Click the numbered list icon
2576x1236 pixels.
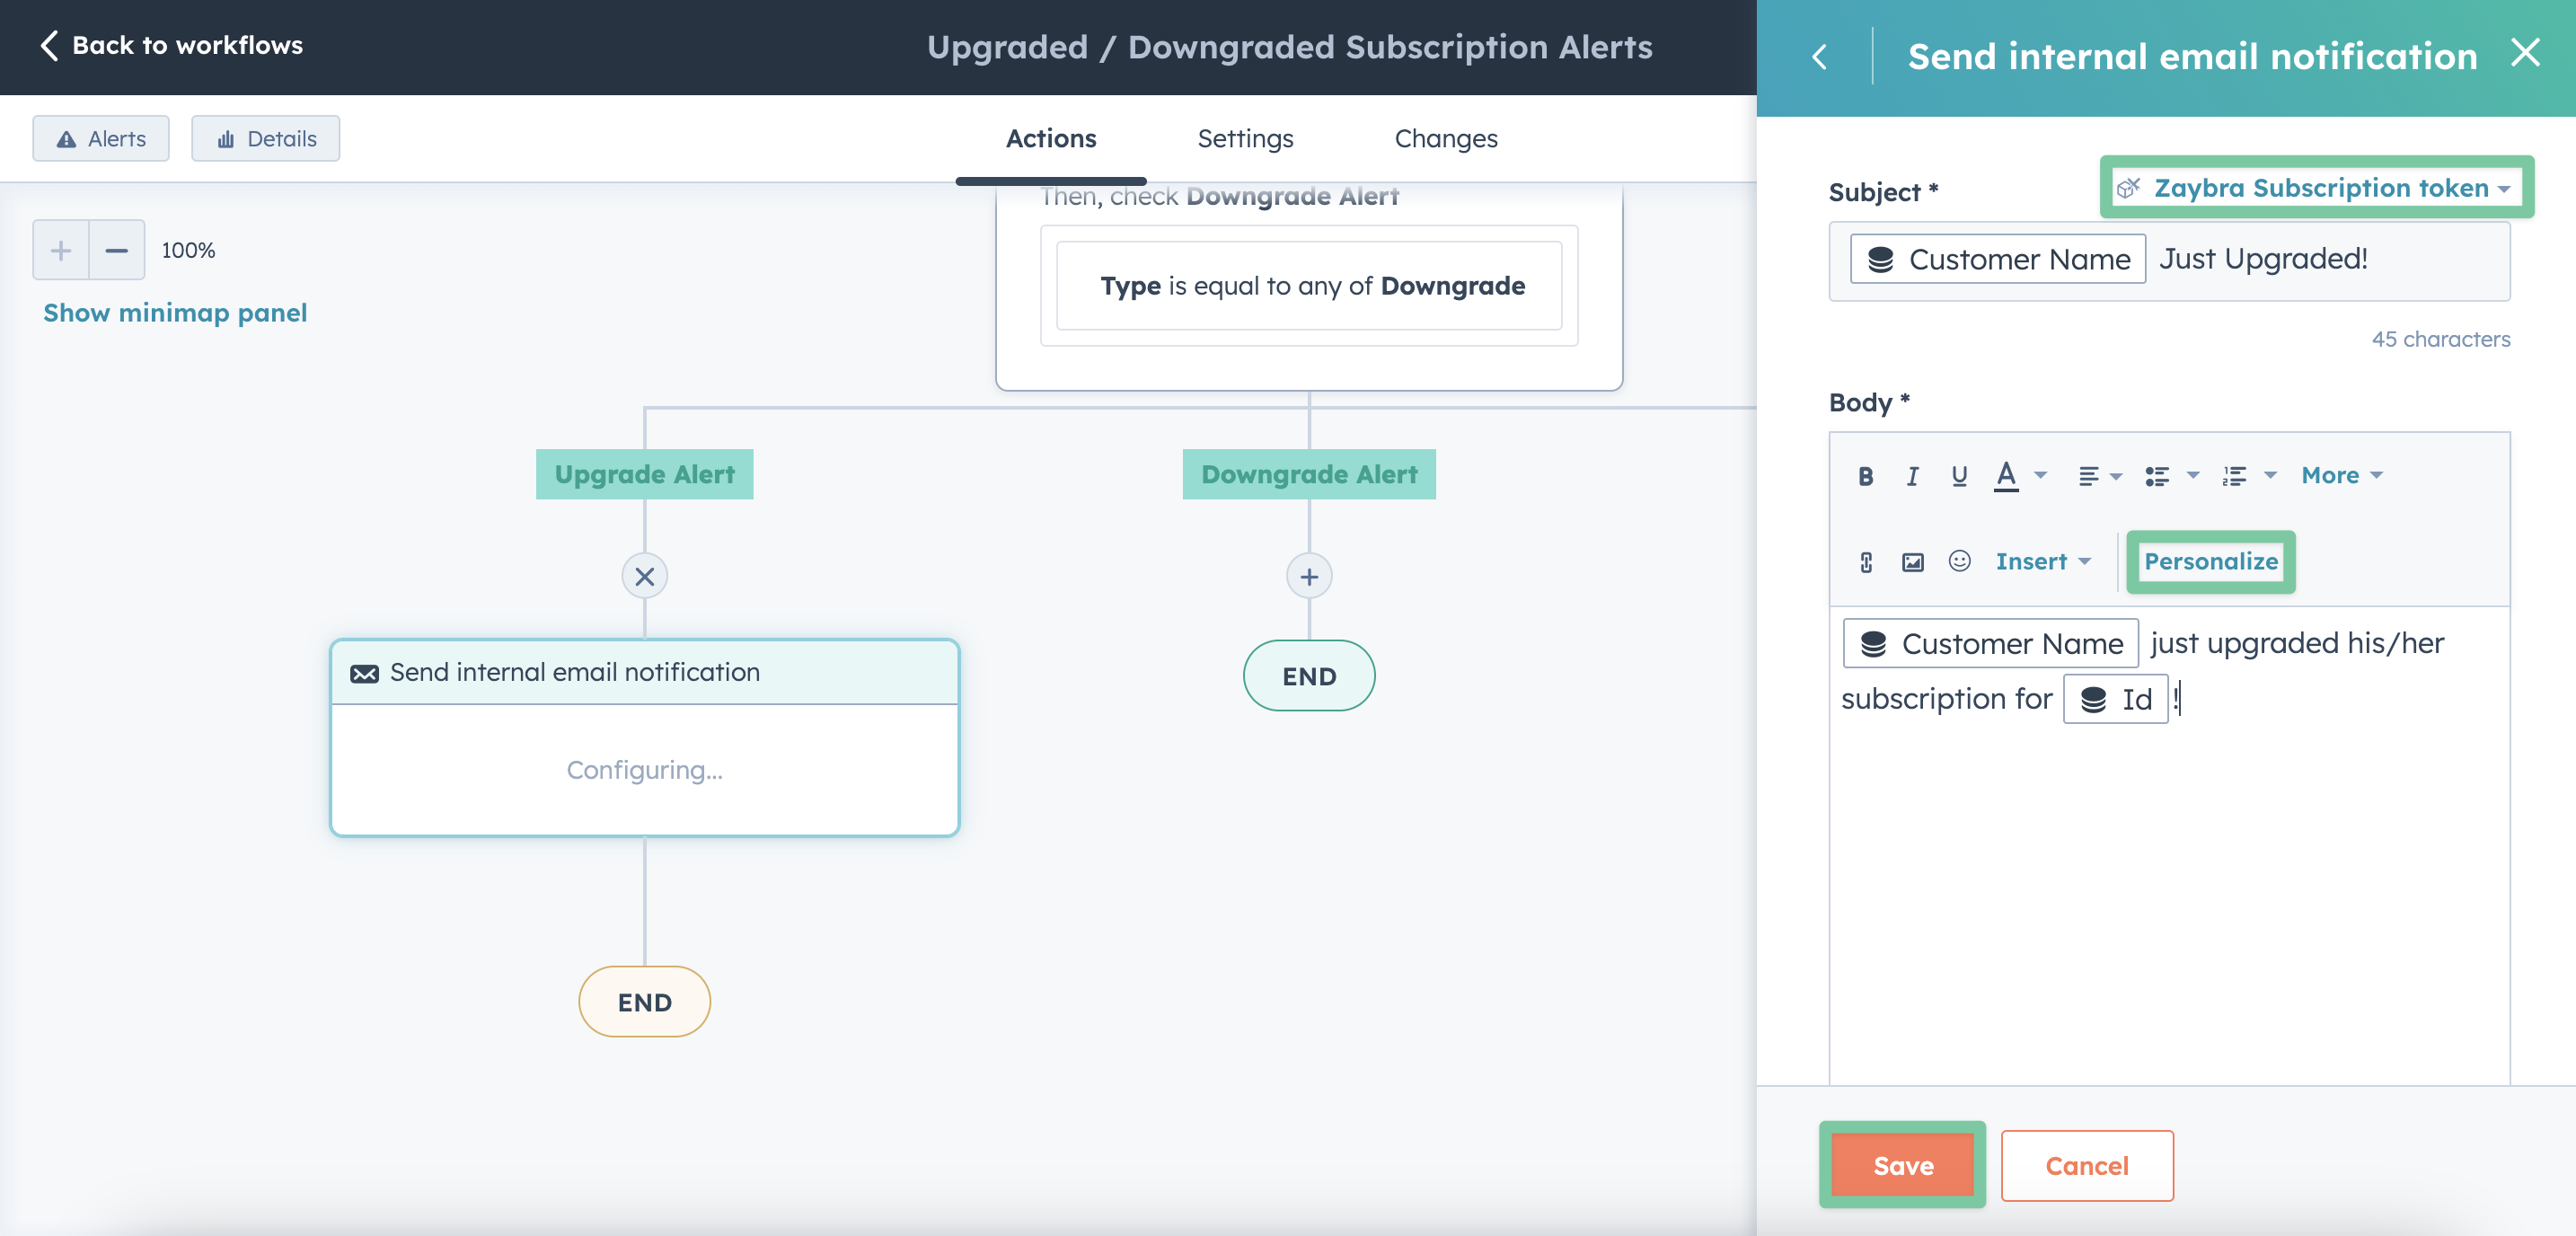(2234, 476)
